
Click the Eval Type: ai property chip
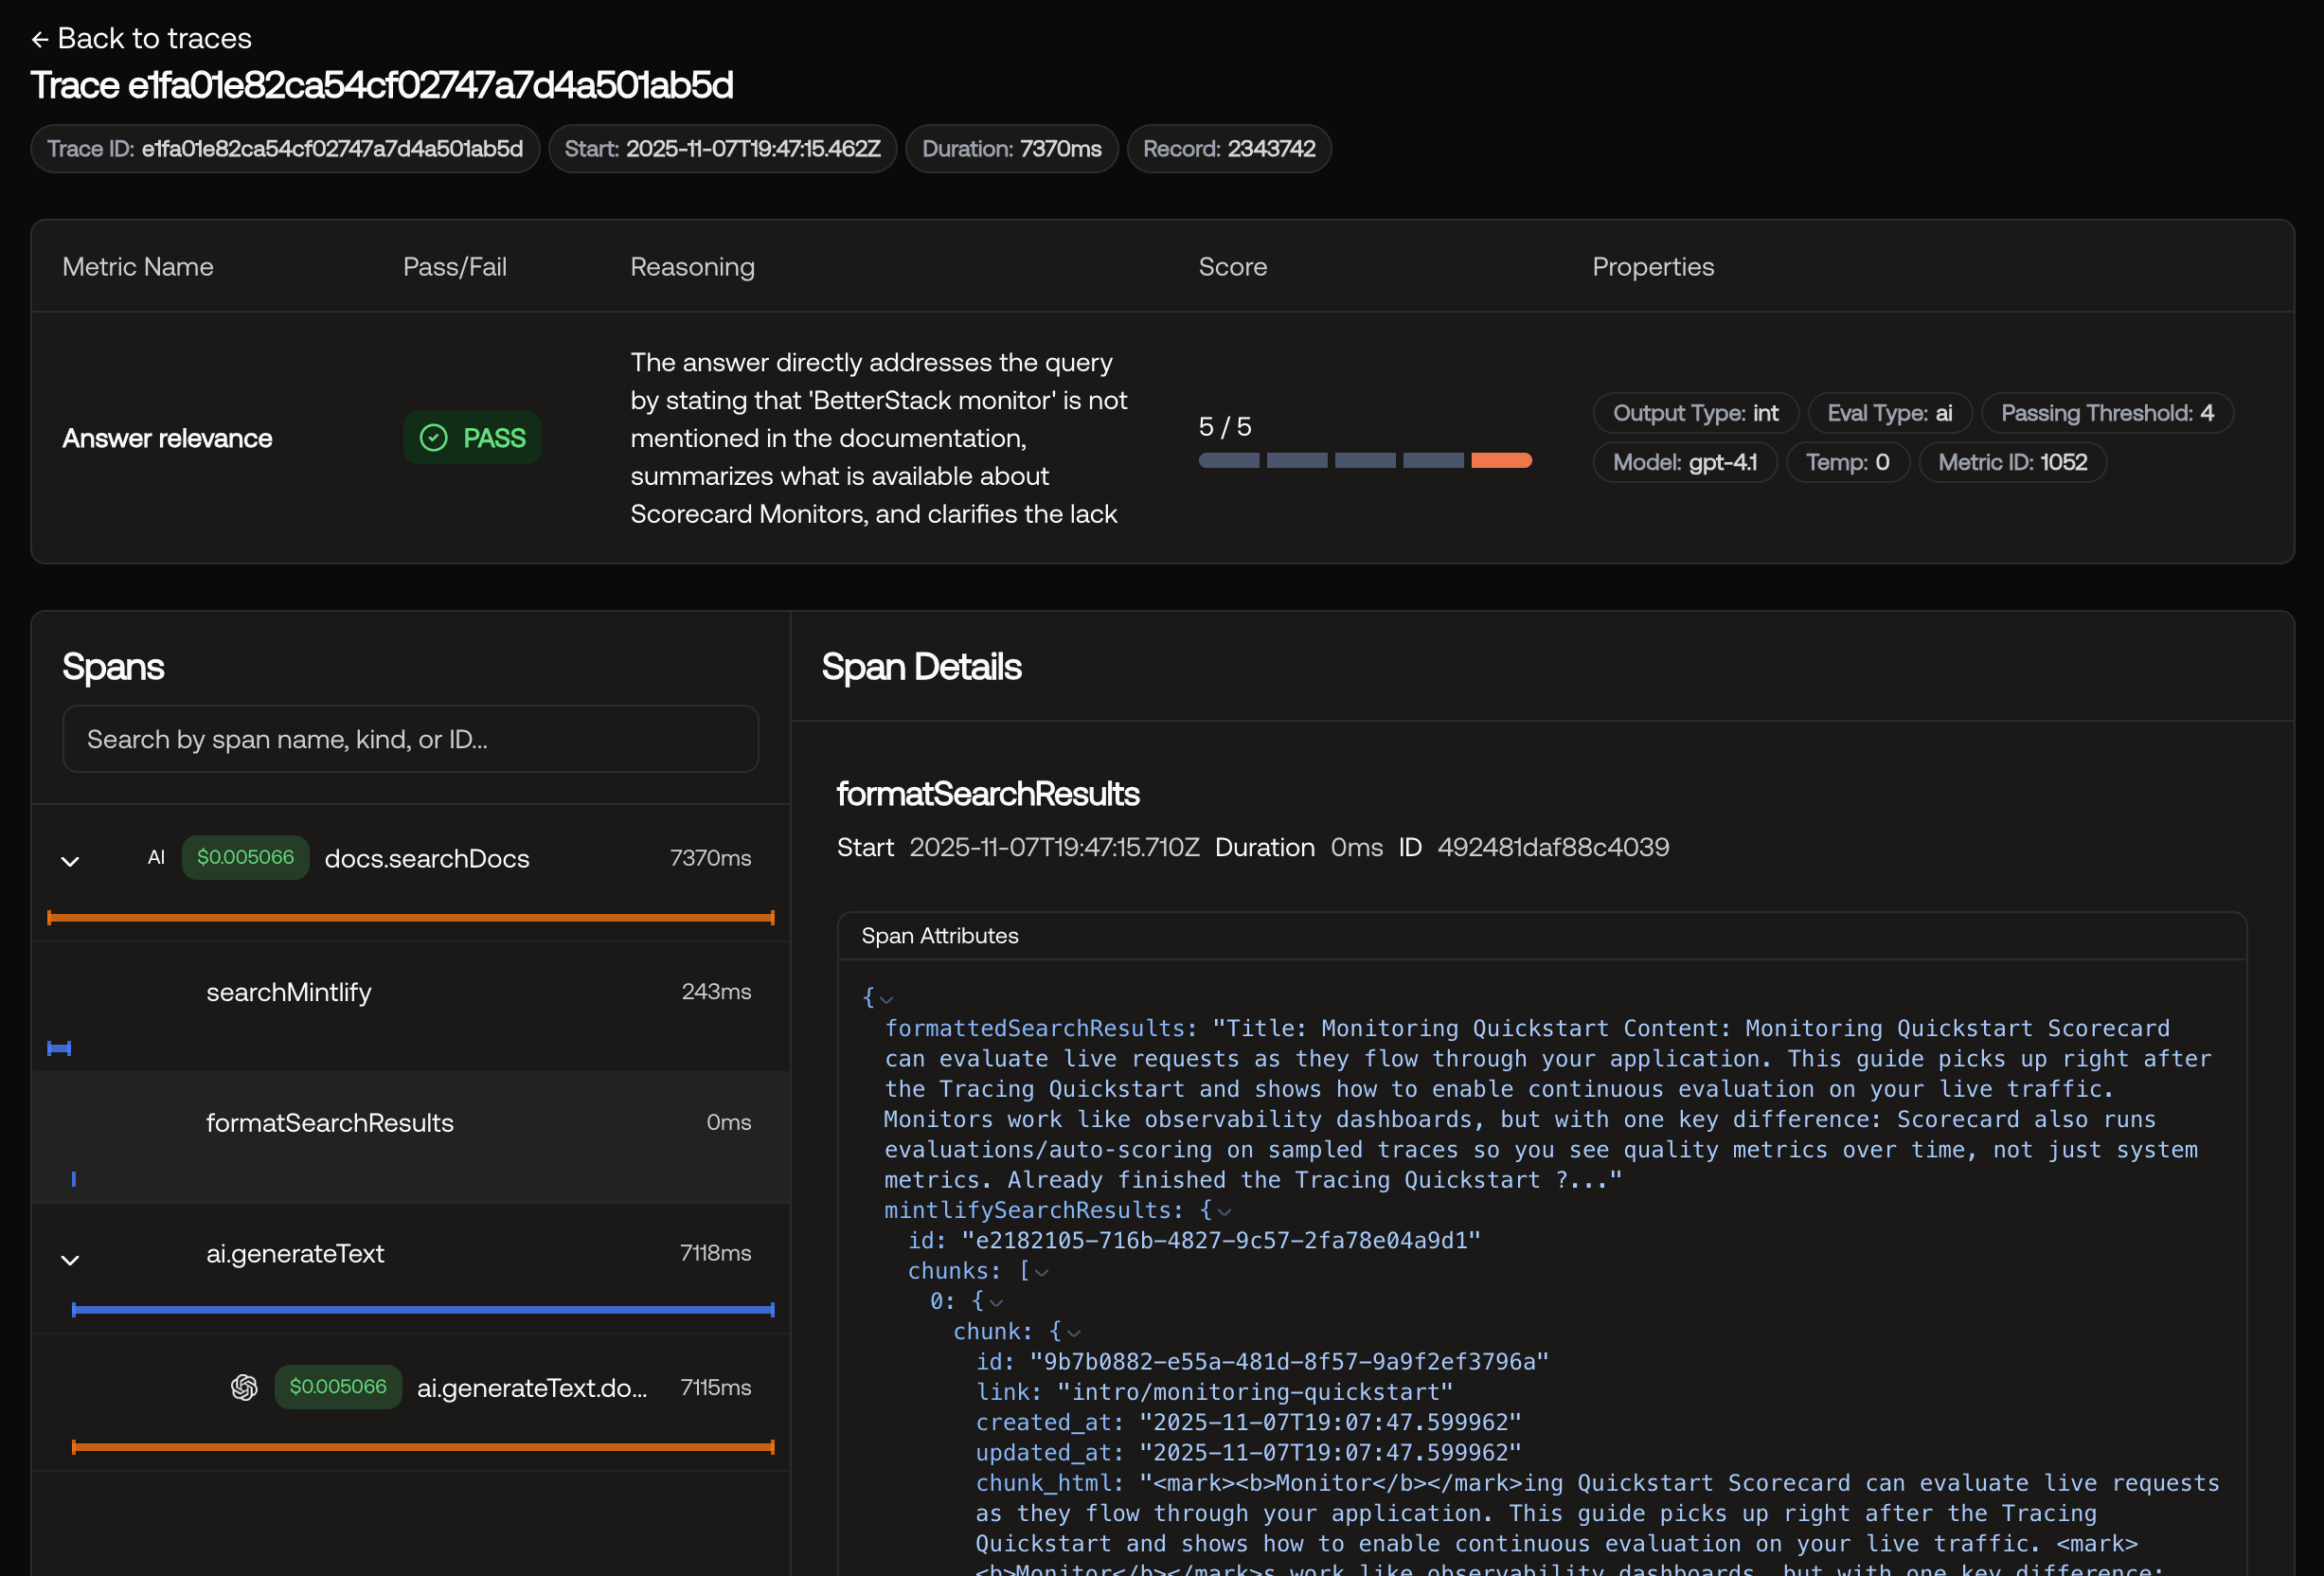click(x=1889, y=413)
